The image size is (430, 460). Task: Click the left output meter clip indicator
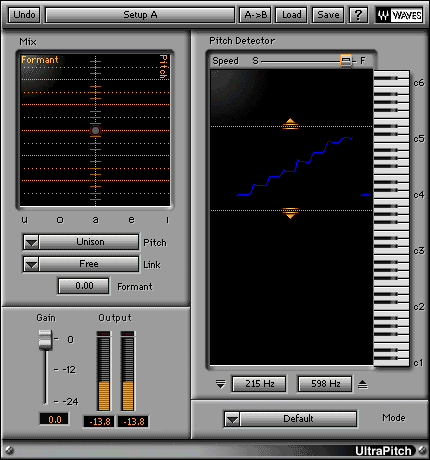coord(104,334)
